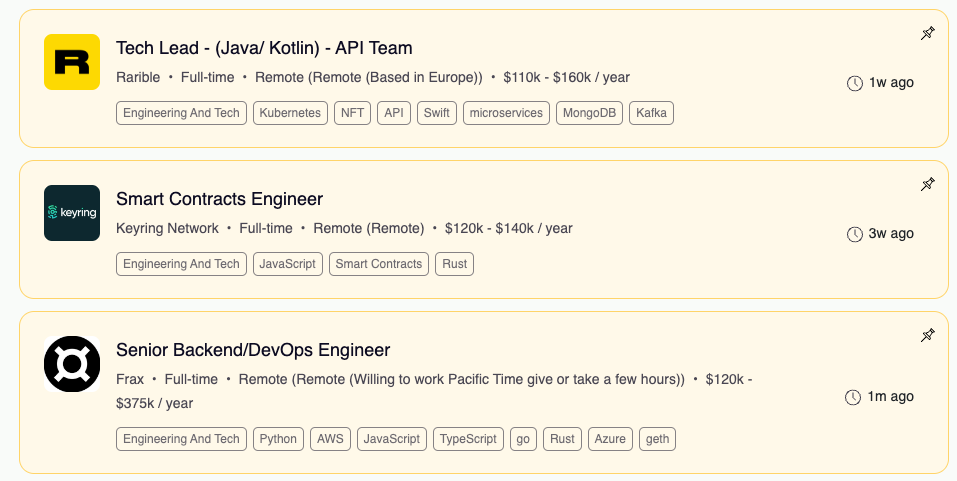Click the clock icon beside 3w ago
957x481 pixels.
(x=854, y=234)
